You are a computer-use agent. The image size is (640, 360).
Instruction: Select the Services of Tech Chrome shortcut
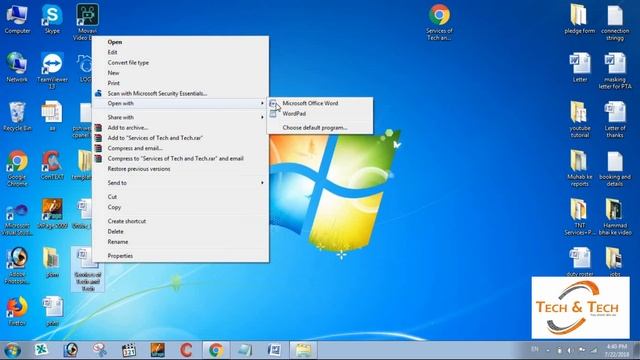(x=439, y=22)
